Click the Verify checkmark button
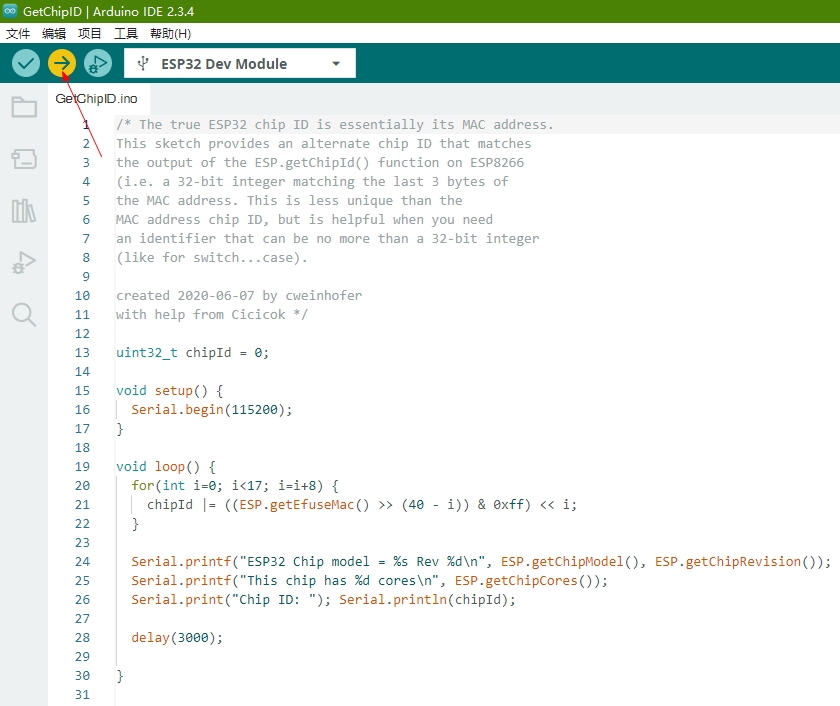Image resolution: width=840 pixels, height=706 pixels. 26,63
